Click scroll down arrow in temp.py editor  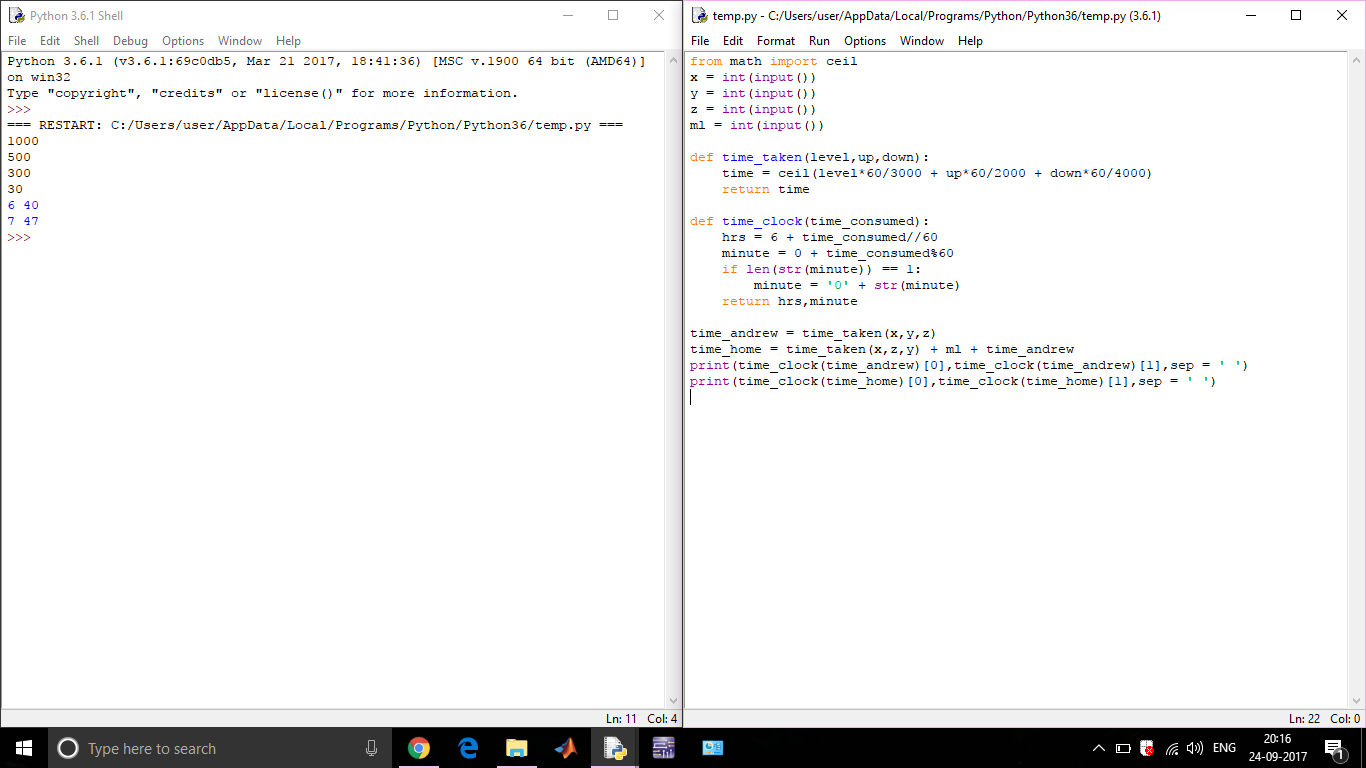pyautogui.click(x=1357, y=702)
